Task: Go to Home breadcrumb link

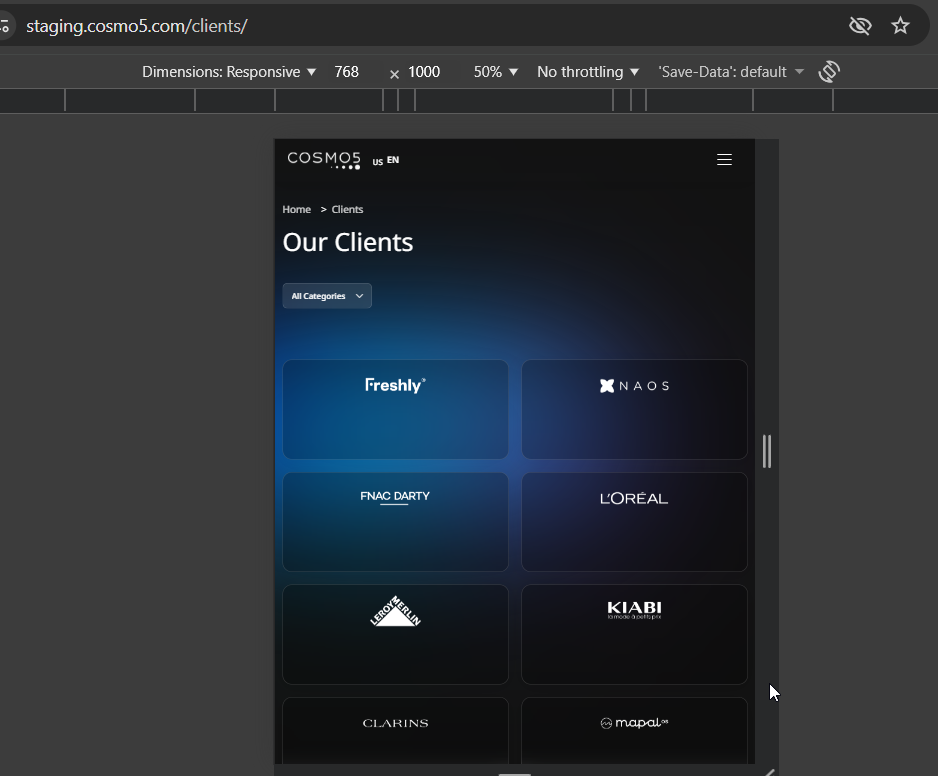Action: [297, 209]
